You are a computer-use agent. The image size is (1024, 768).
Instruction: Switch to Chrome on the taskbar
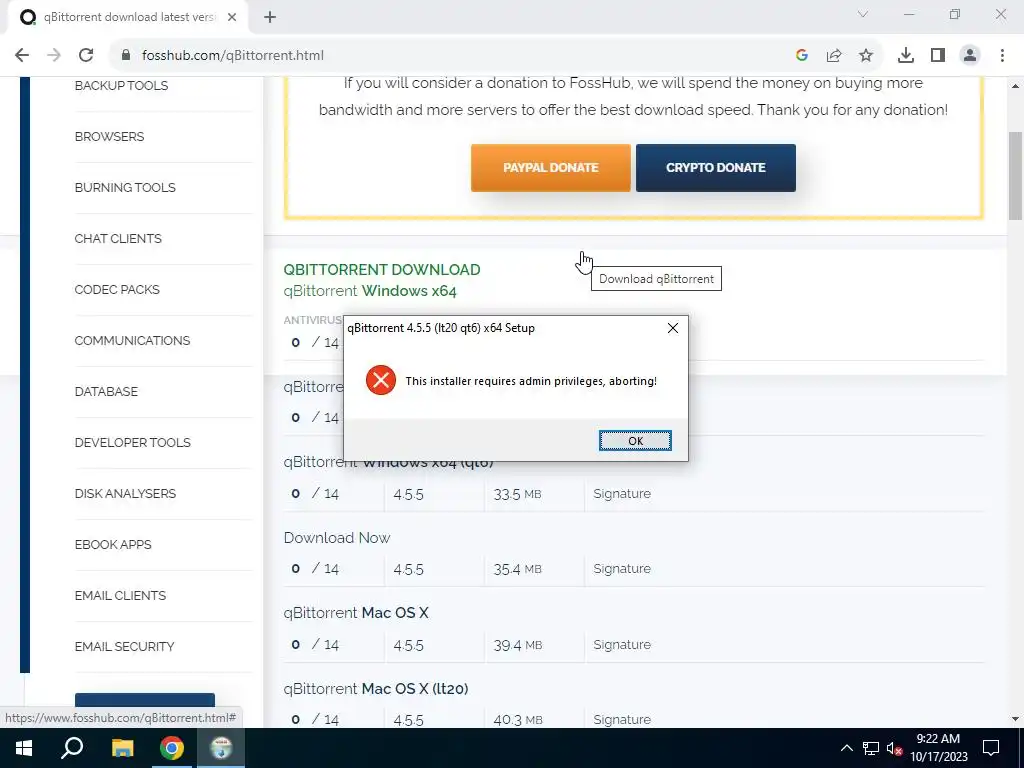(x=172, y=748)
